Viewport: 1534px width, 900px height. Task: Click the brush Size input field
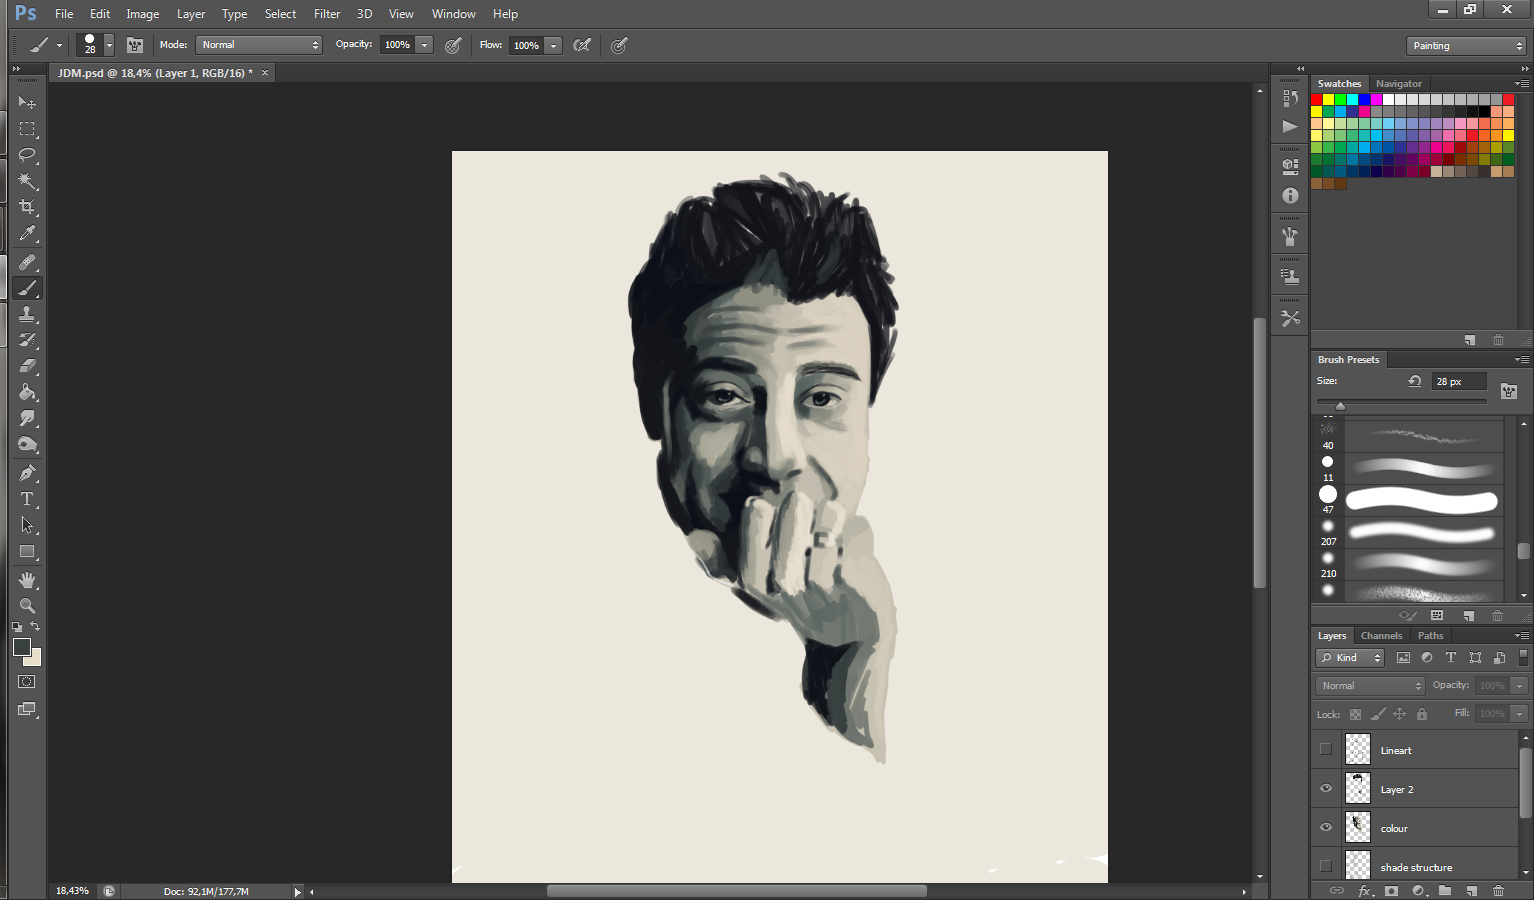coord(1458,382)
